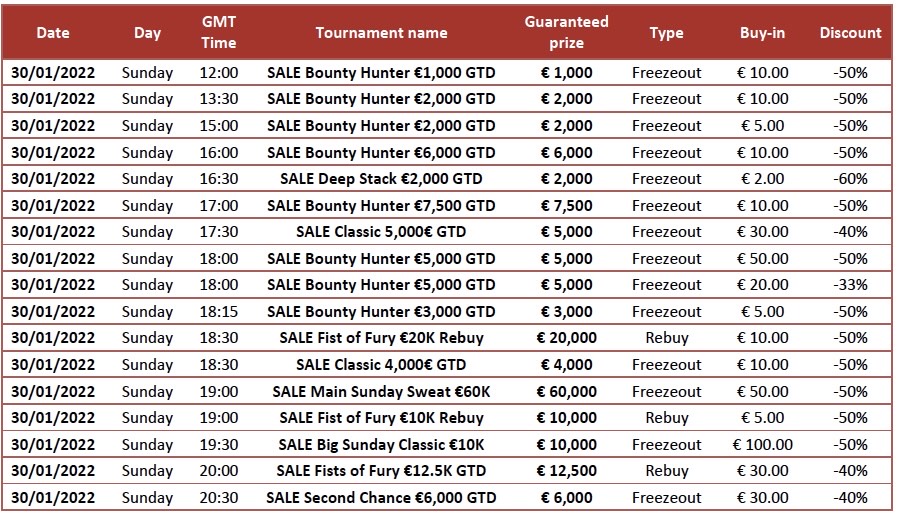Click the 18:15 time cell
The image size is (898, 517).
[219, 311]
